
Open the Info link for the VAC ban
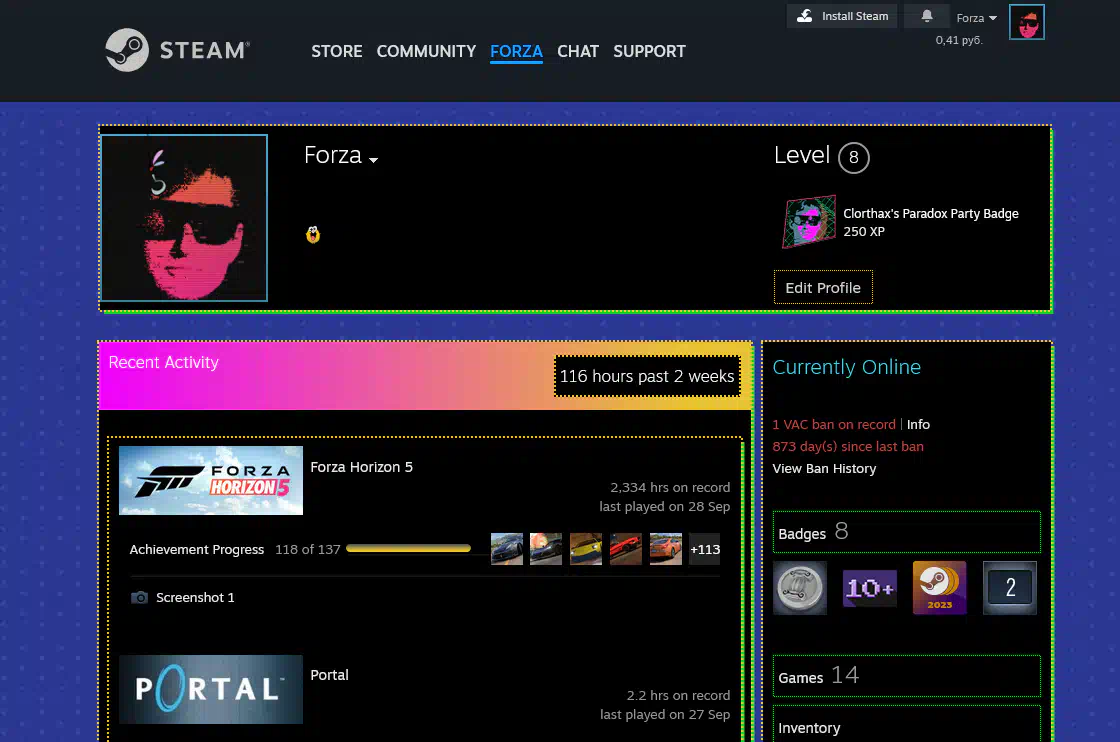[918, 424]
